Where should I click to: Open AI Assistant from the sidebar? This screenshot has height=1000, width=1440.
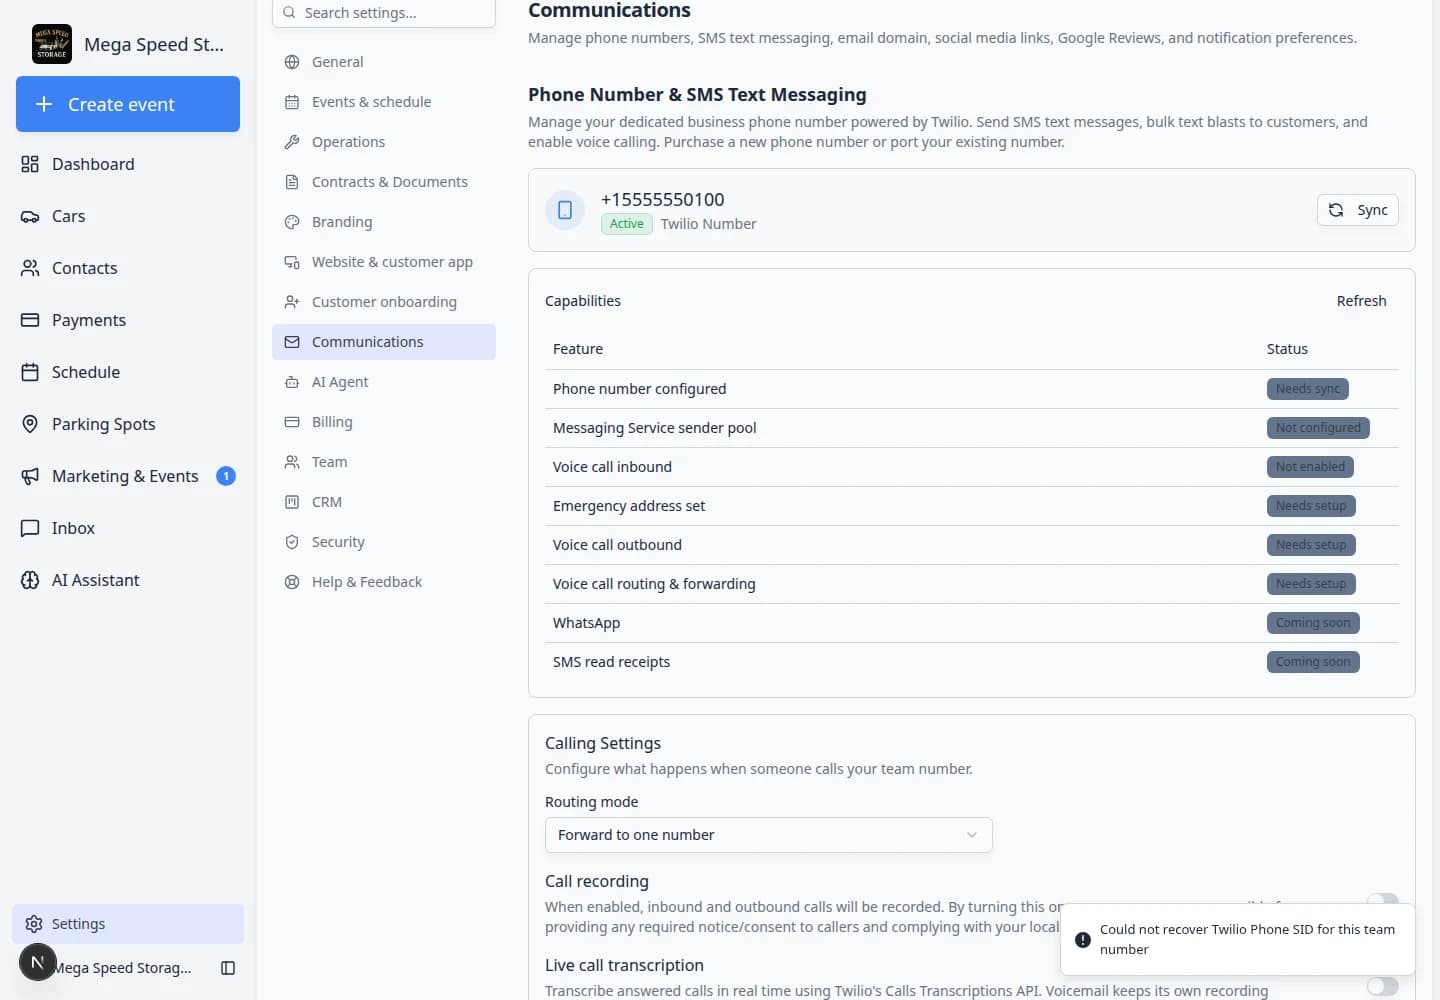(128, 580)
